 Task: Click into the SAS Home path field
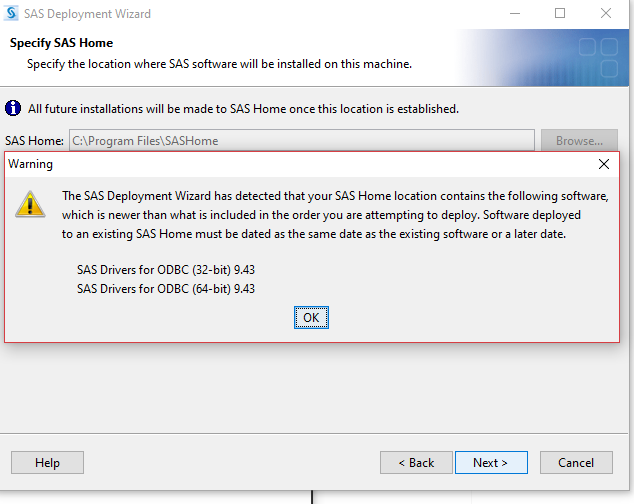pos(300,141)
